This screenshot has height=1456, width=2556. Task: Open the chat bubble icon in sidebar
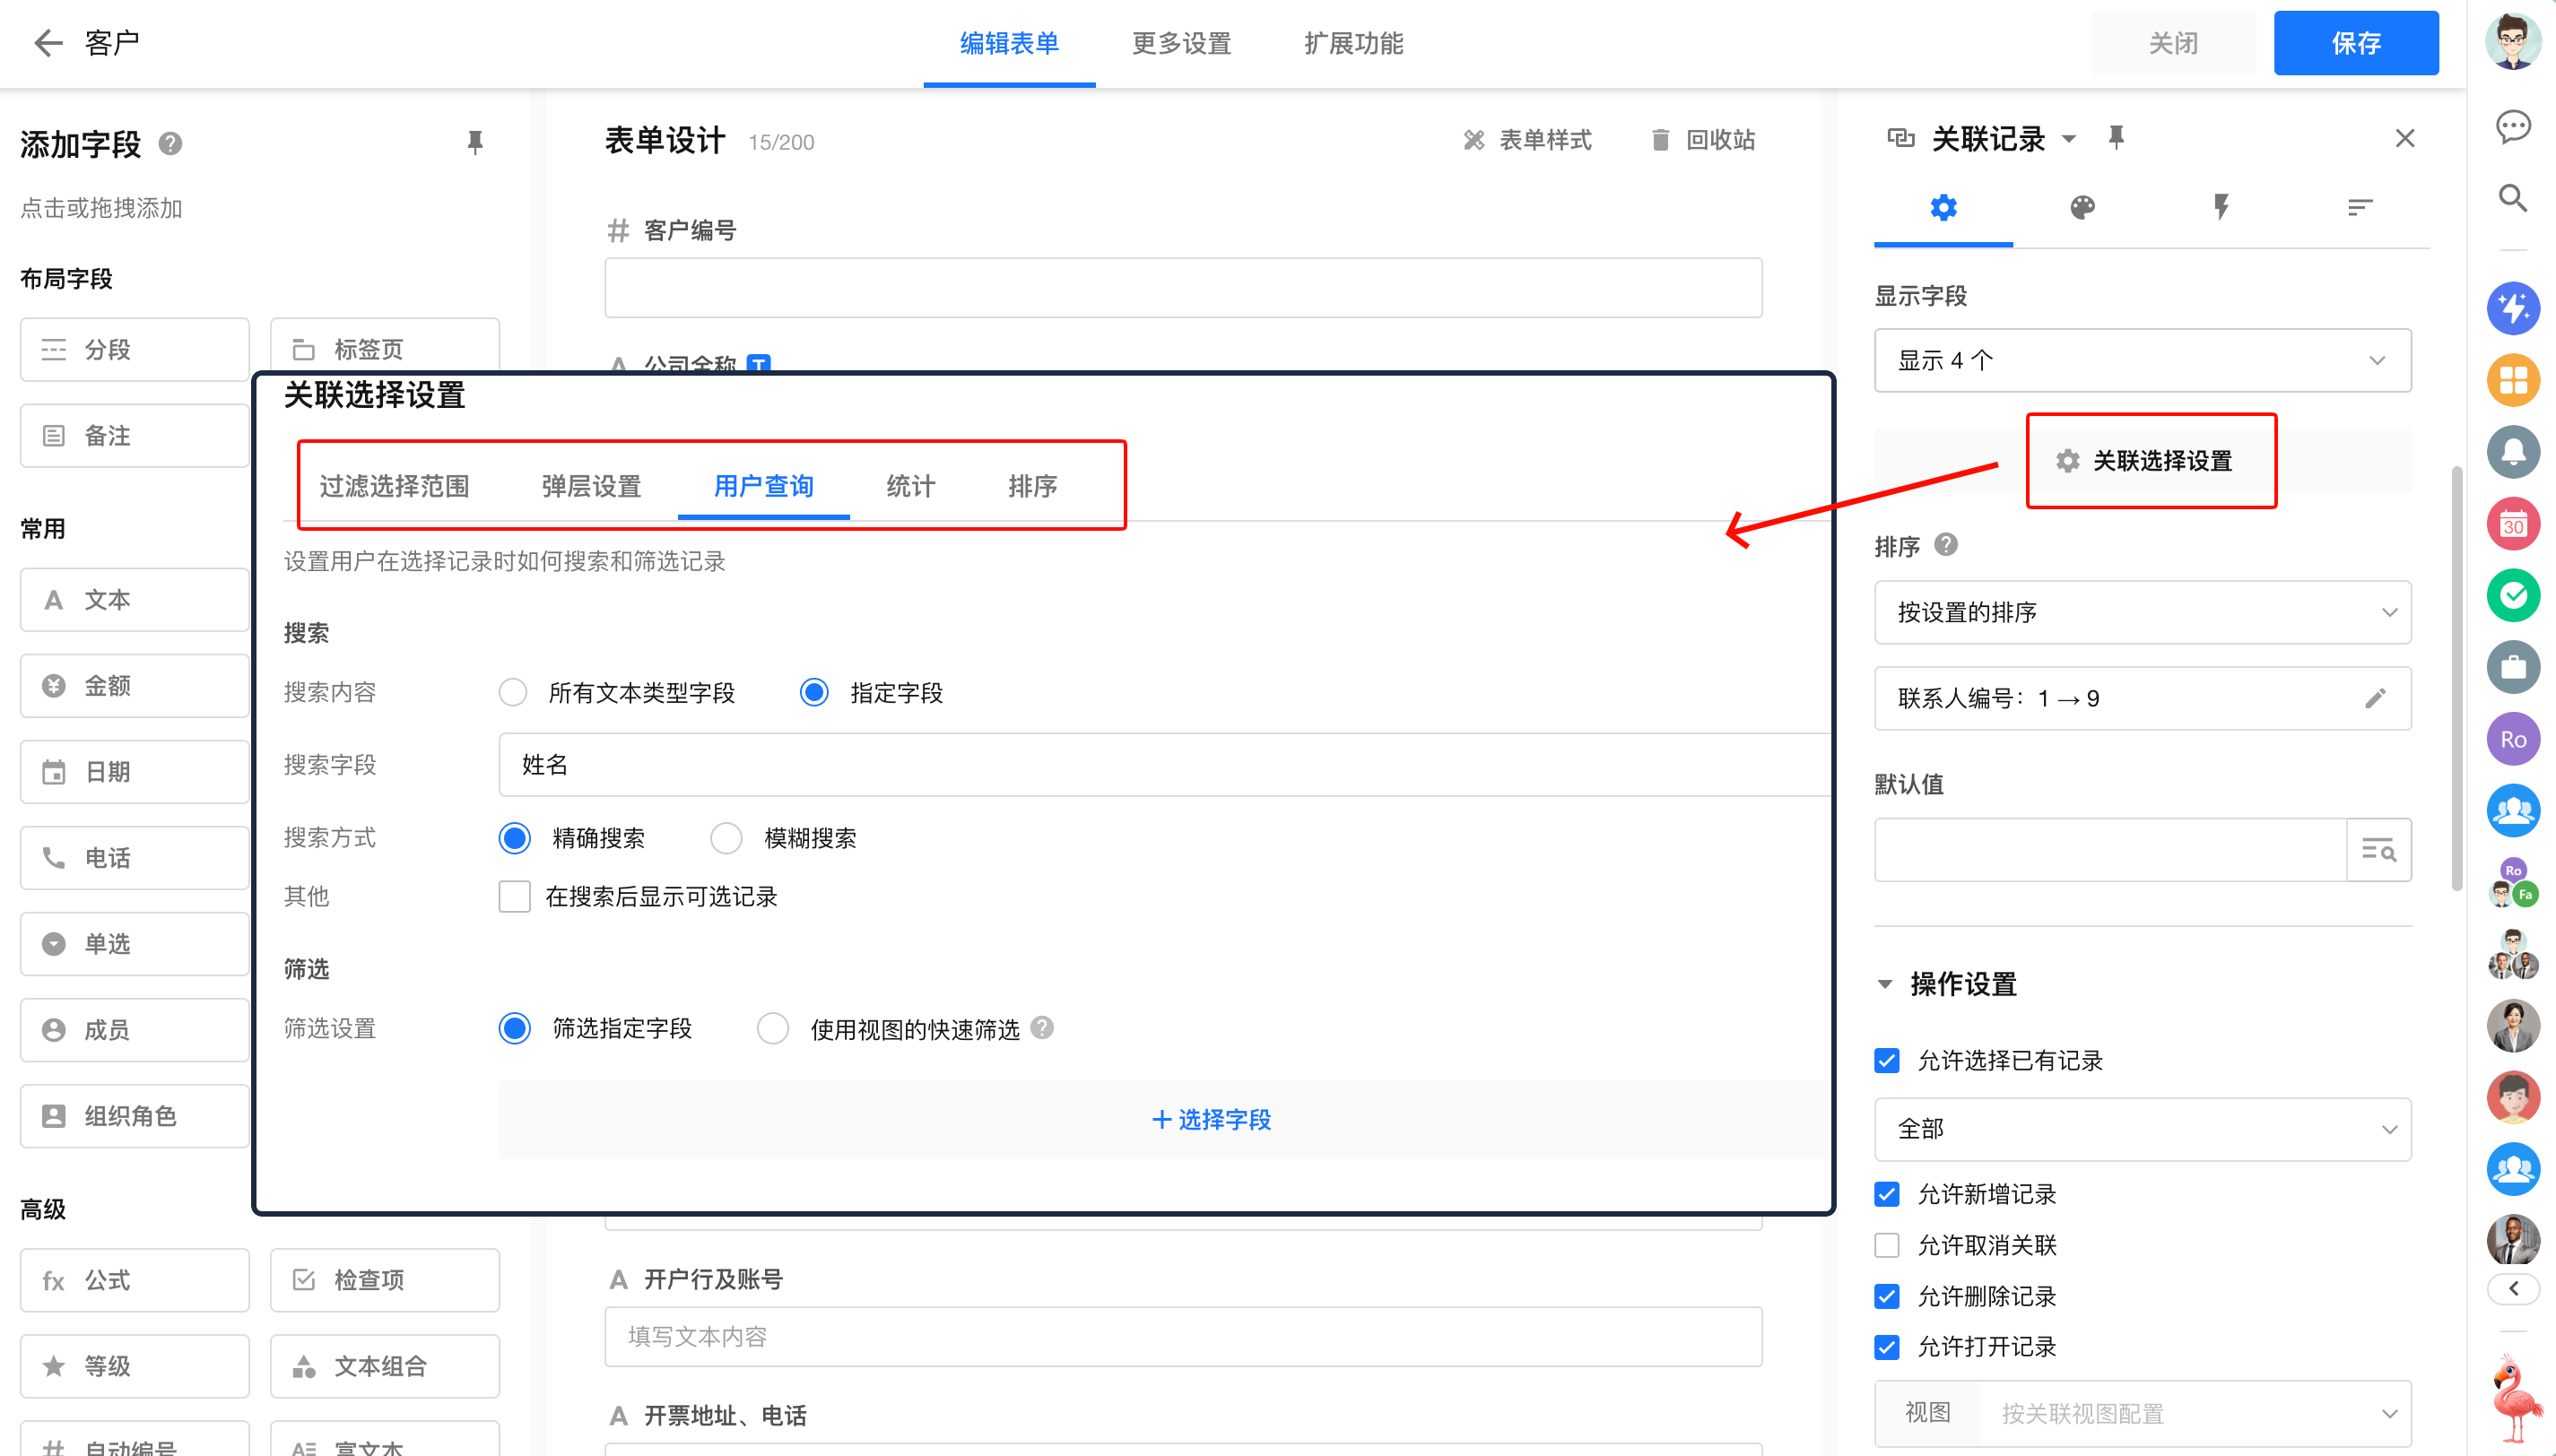pos(2513,127)
